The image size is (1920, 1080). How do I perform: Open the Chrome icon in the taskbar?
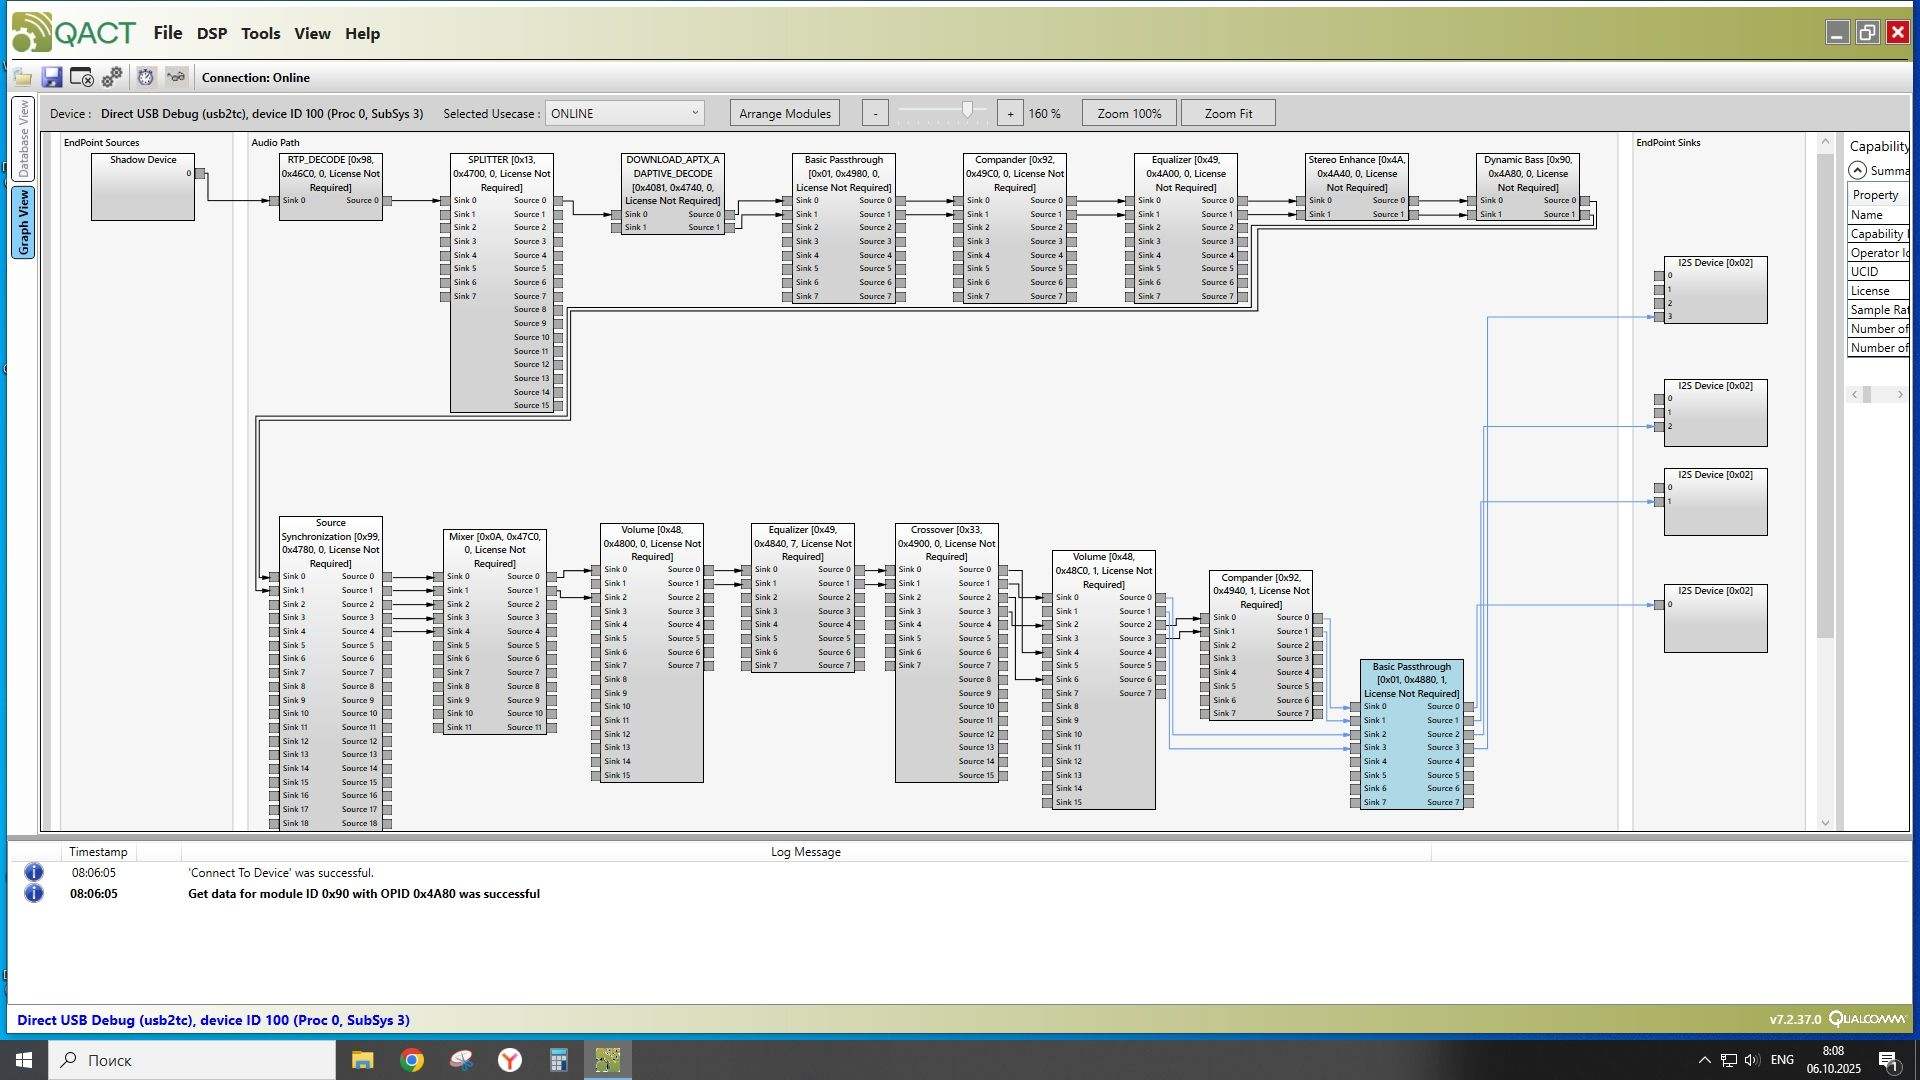412,1060
